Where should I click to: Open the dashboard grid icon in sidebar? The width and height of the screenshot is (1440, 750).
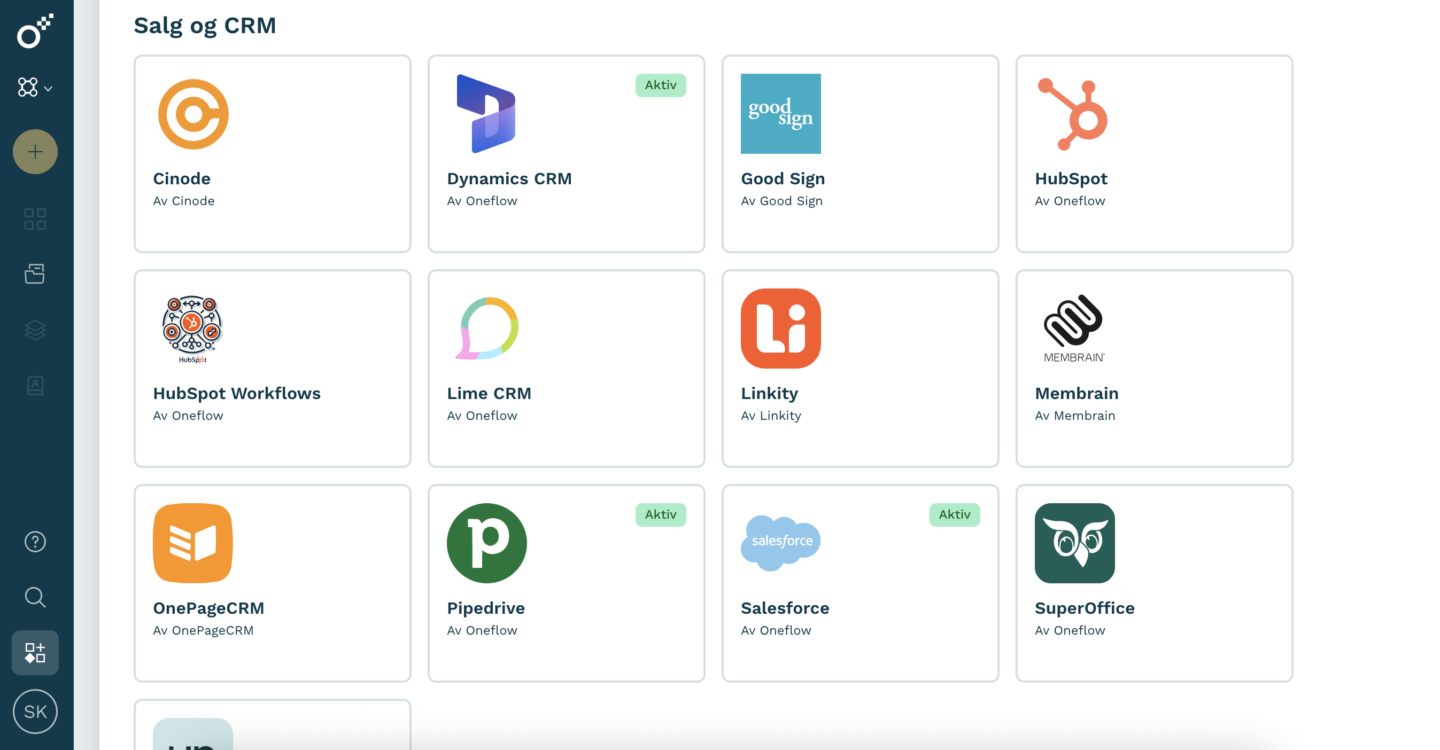coord(35,218)
